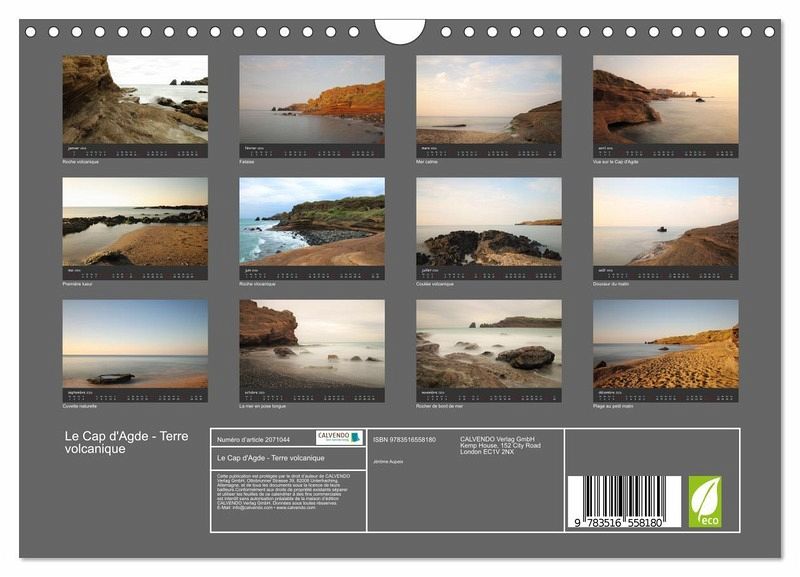The height and width of the screenshot is (577, 800).
Task: Select the 'Falaise' February thumbnail
Action: pyautogui.click(x=312, y=99)
